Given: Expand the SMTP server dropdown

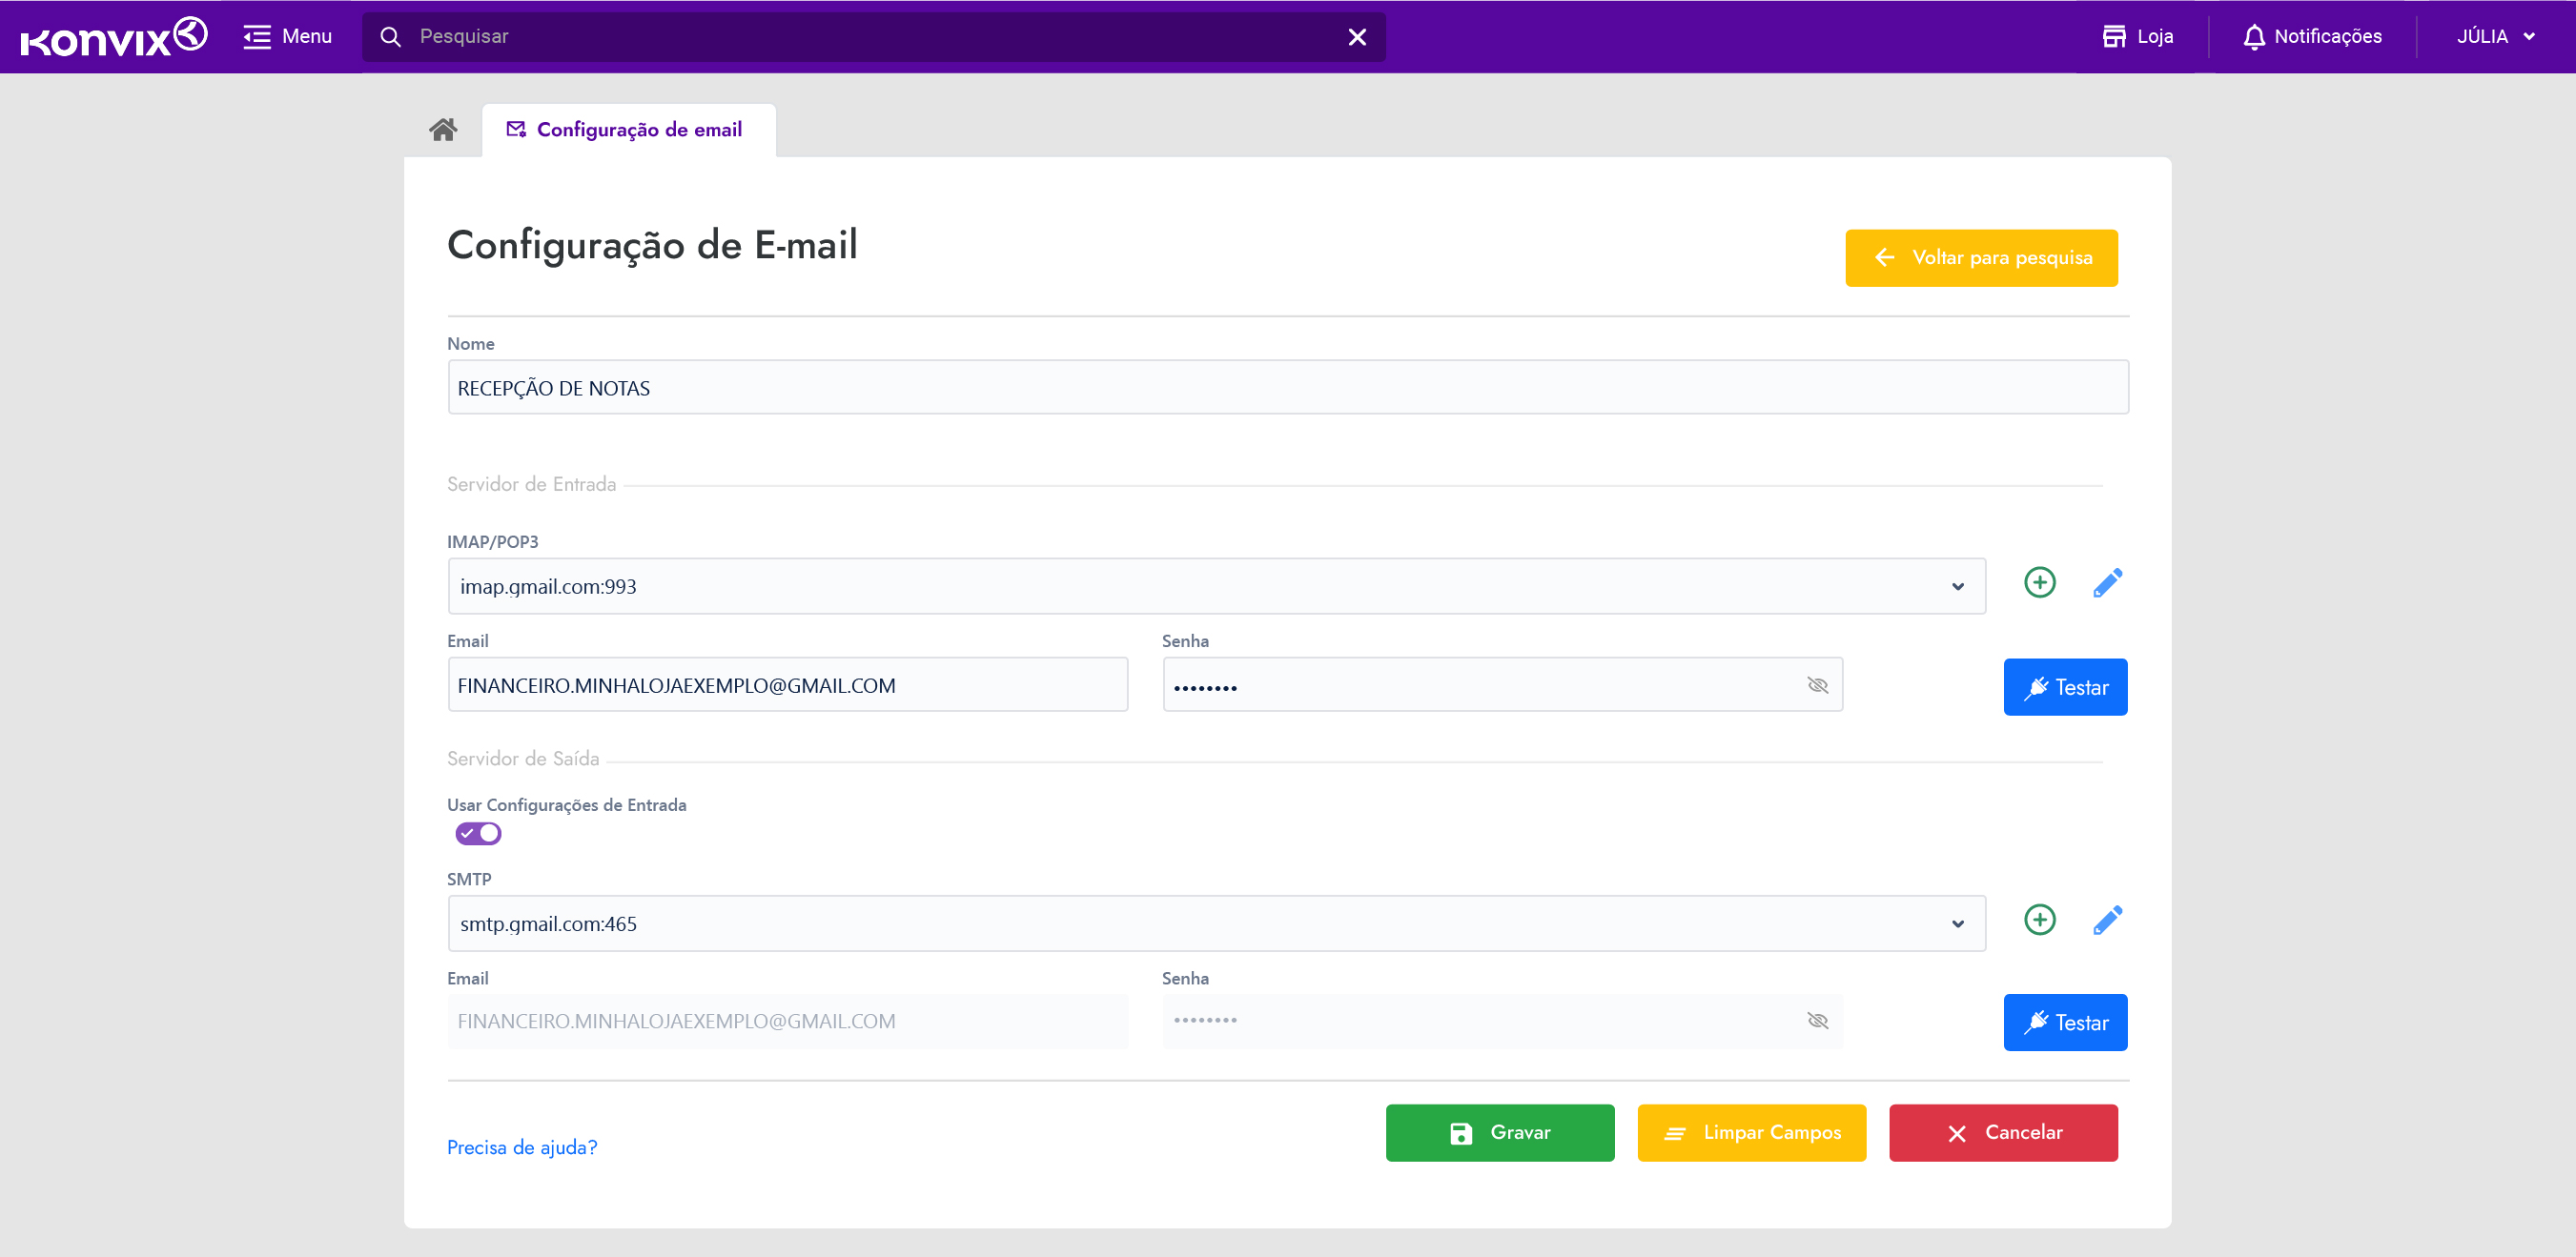Looking at the screenshot, I should click(x=1957, y=924).
